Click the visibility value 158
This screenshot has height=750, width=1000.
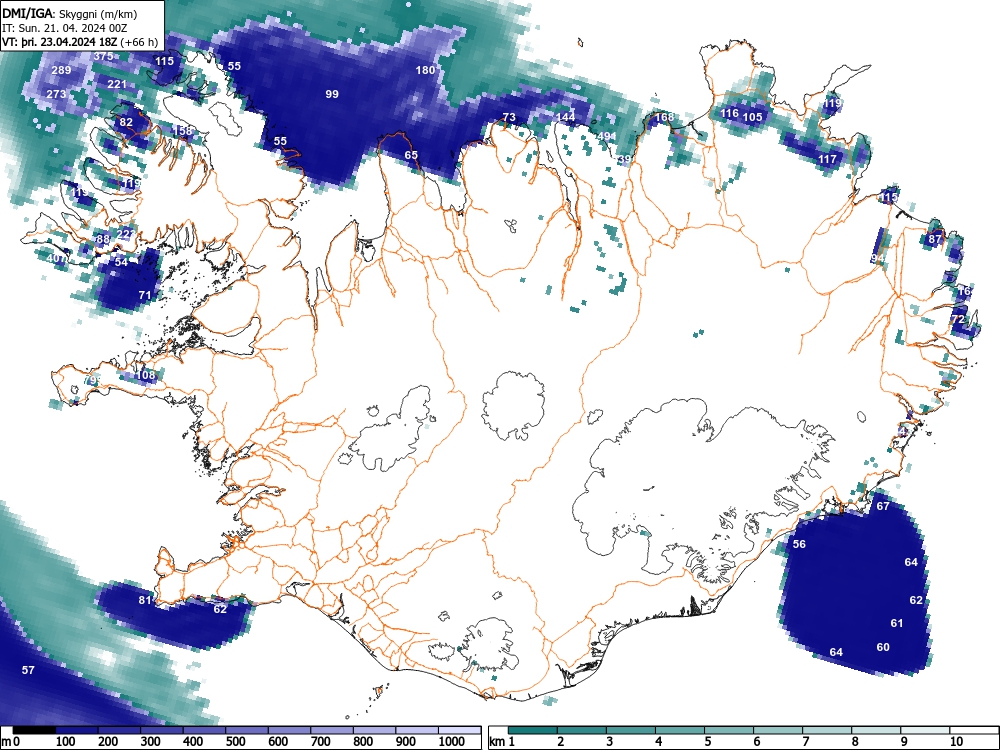click(x=182, y=131)
